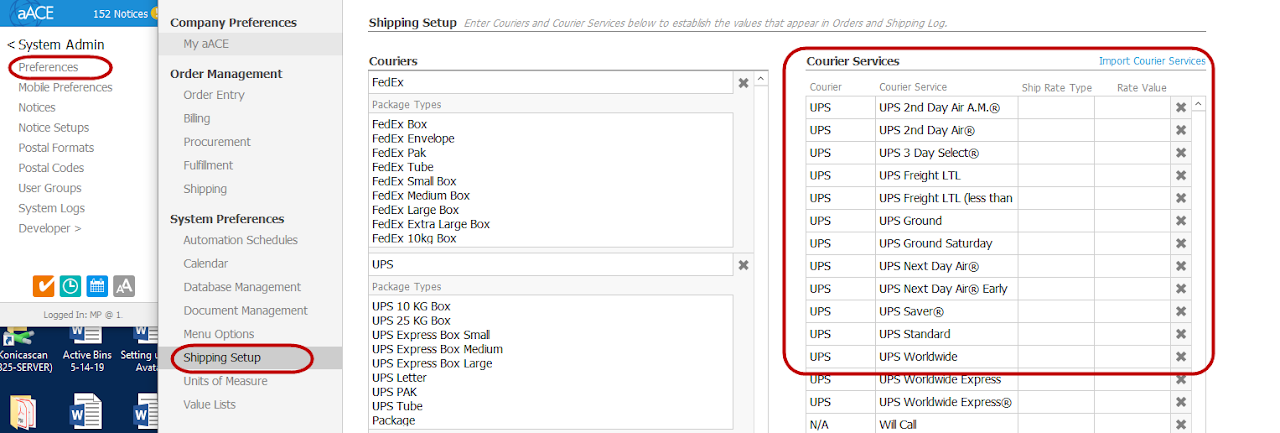This screenshot has width=1280, height=433.
Task: Open Postal Formats
Action: (56, 148)
